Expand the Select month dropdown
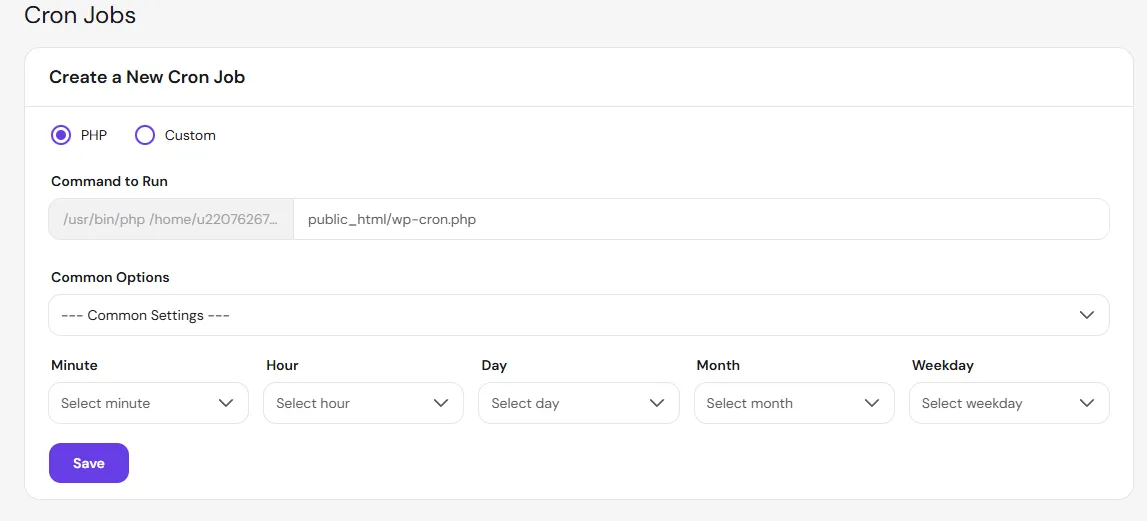The width and height of the screenshot is (1147, 521). click(x=794, y=403)
